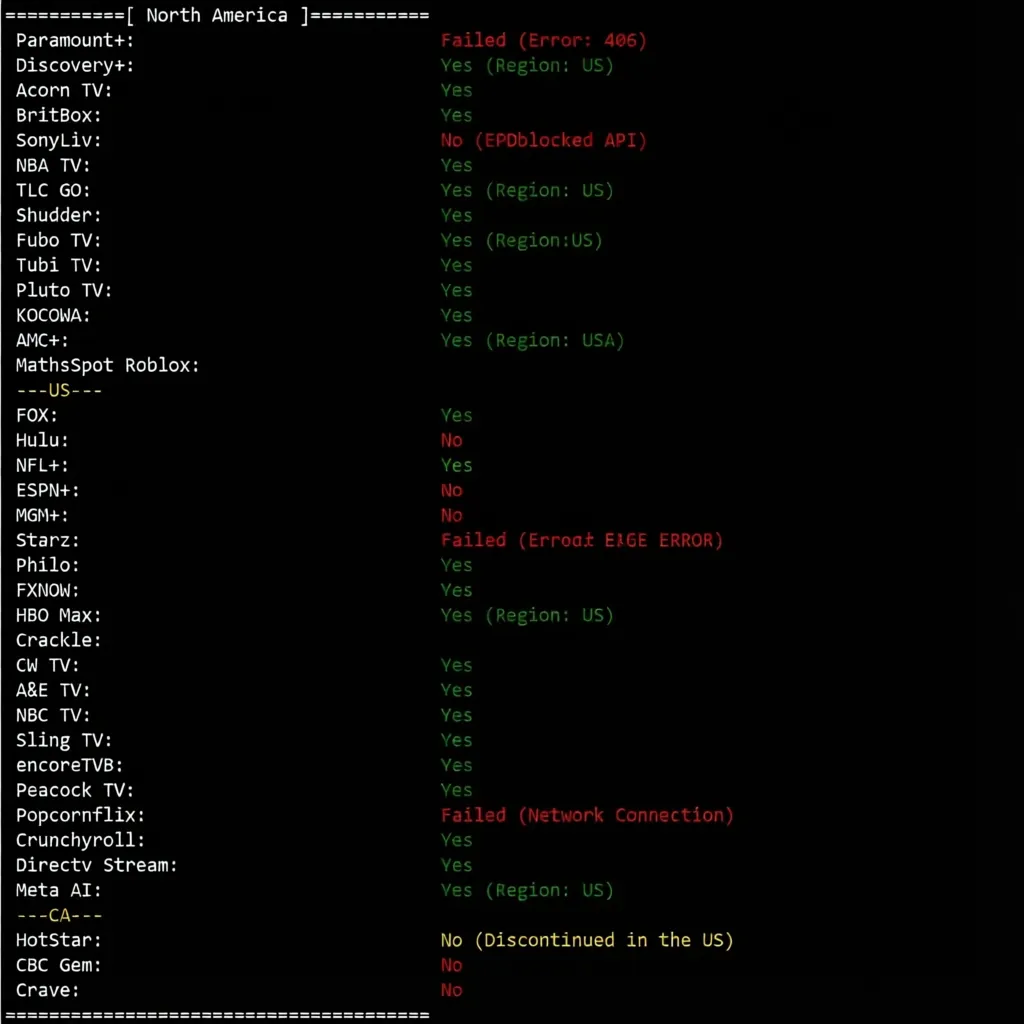The height and width of the screenshot is (1024, 1024).
Task: Click the 'Meta AI:' label
Action: [58, 890]
